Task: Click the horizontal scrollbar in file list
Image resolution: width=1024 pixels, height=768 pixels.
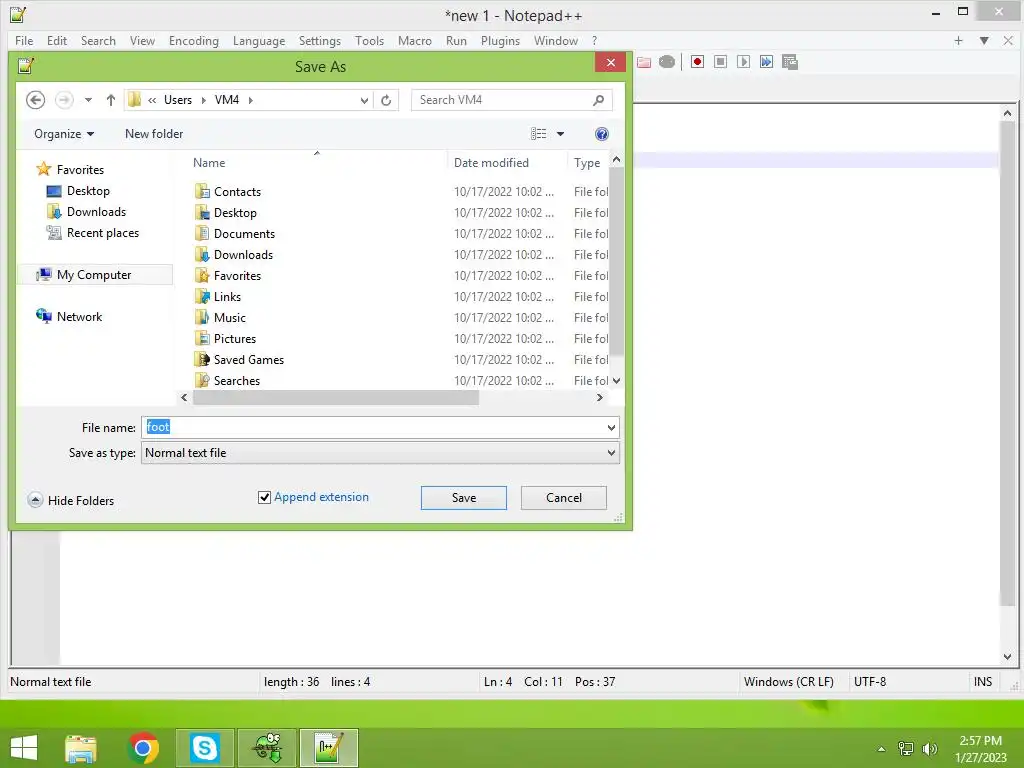Action: coord(336,398)
